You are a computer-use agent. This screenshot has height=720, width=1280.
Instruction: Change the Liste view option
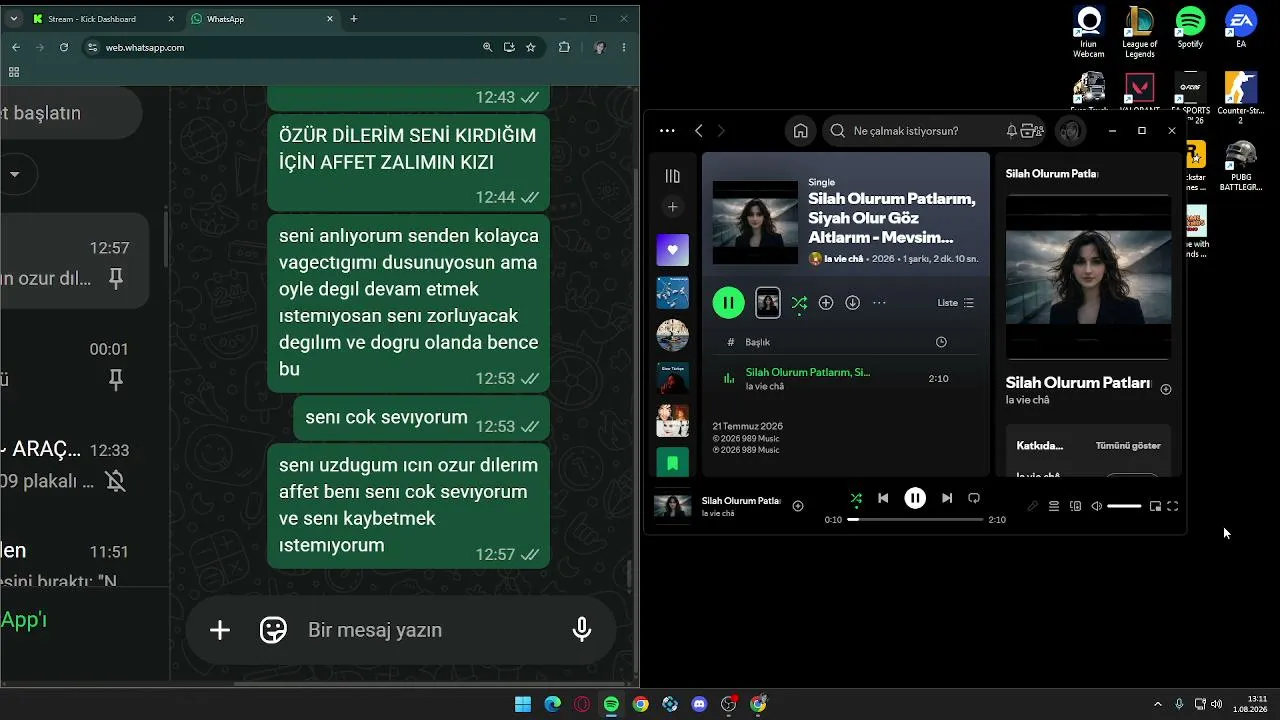(956, 303)
